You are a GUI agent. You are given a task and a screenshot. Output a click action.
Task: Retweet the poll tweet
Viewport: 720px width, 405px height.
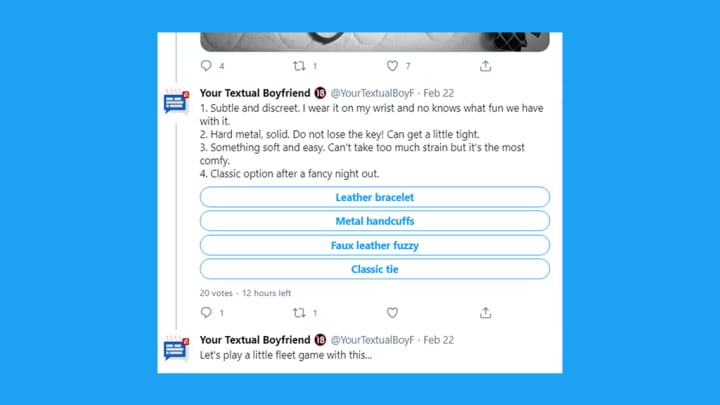(299, 313)
